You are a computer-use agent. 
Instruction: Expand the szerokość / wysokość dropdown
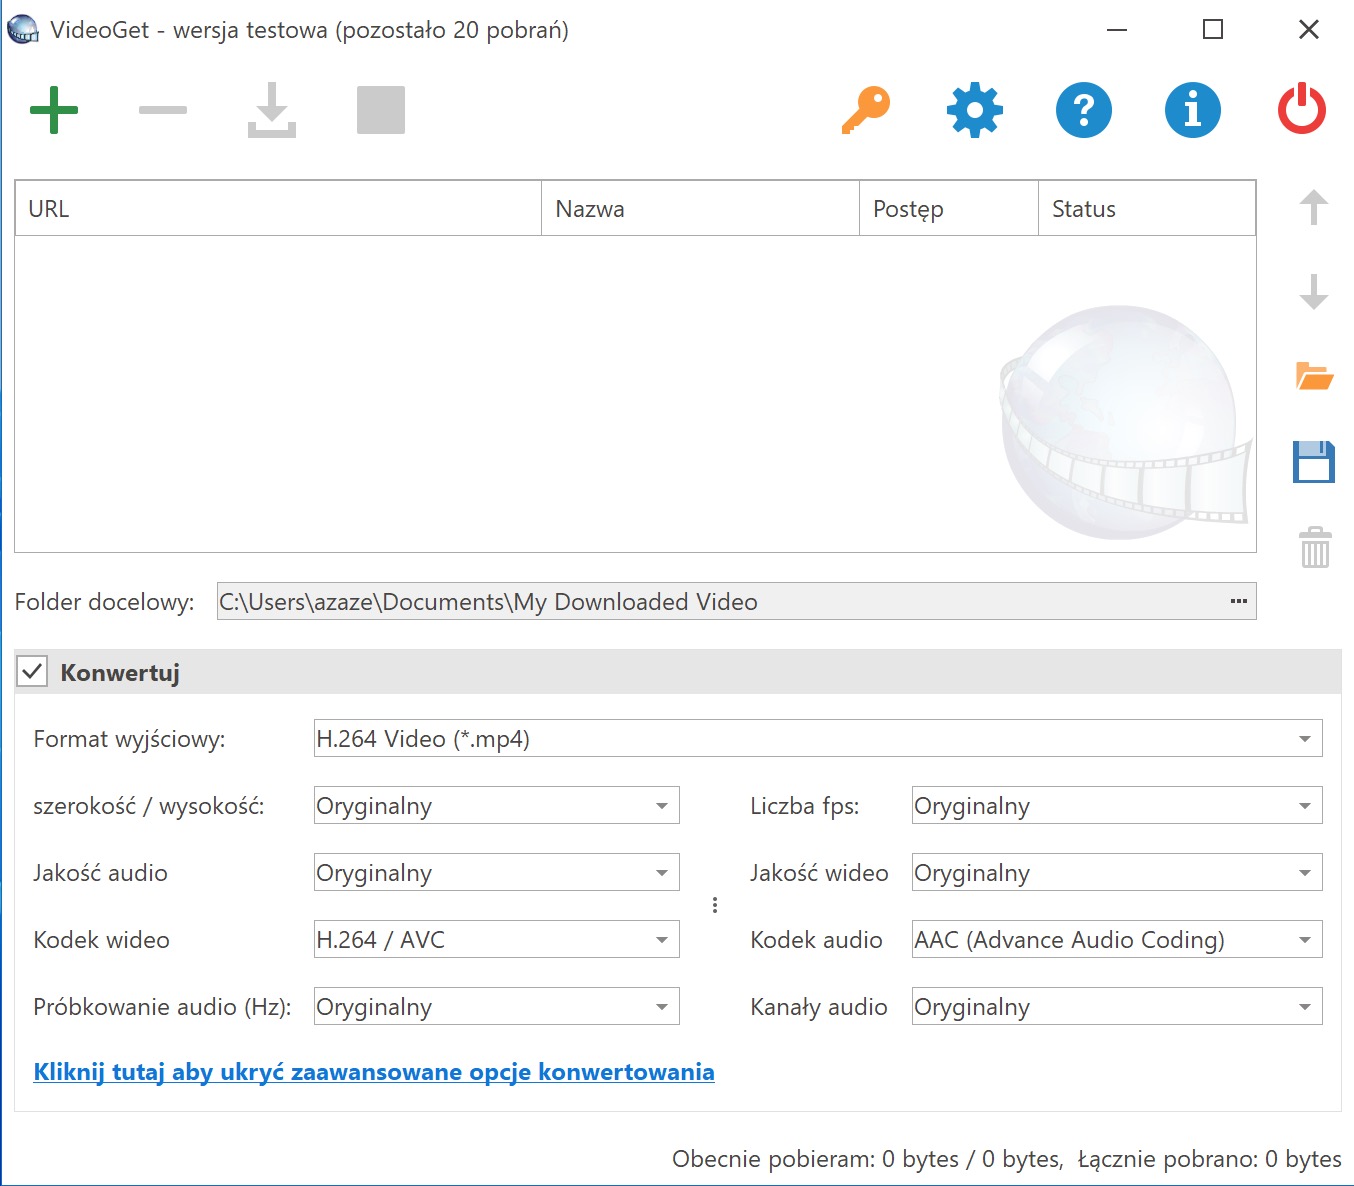(x=497, y=806)
